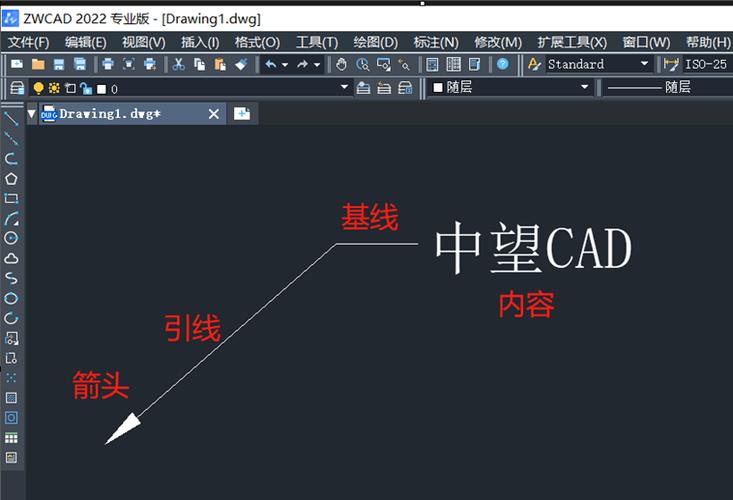The width and height of the screenshot is (733, 500).
Task: Select the Table tool
Action: pos(11,437)
